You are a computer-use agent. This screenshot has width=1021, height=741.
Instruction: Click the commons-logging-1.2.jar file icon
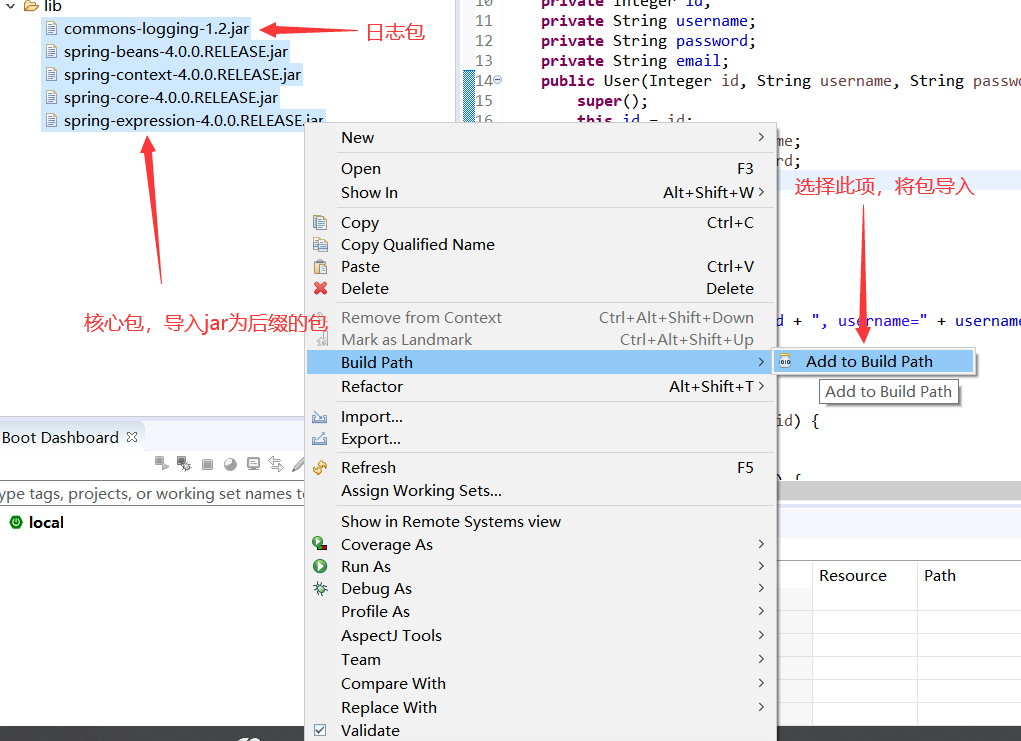pos(51,29)
